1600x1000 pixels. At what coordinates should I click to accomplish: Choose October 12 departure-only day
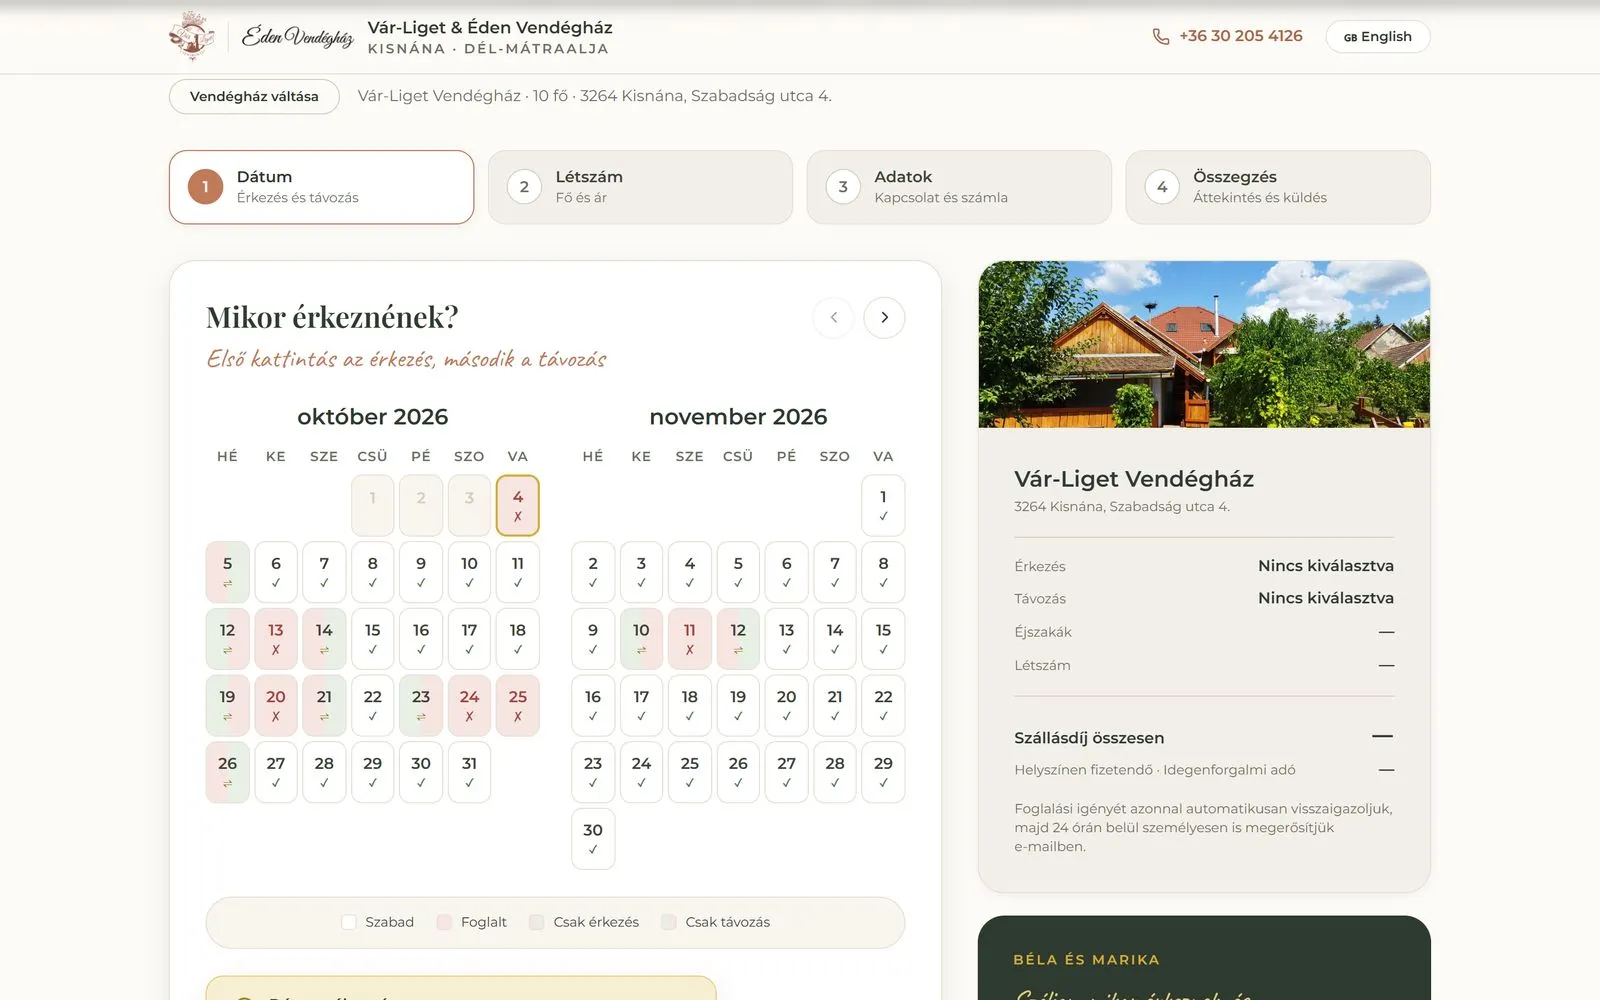(227, 639)
